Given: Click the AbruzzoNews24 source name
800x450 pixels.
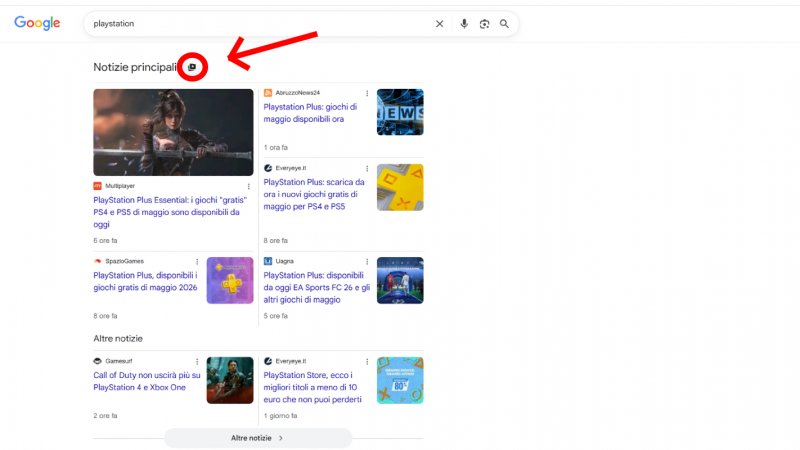Looking at the screenshot, I should click(297, 93).
